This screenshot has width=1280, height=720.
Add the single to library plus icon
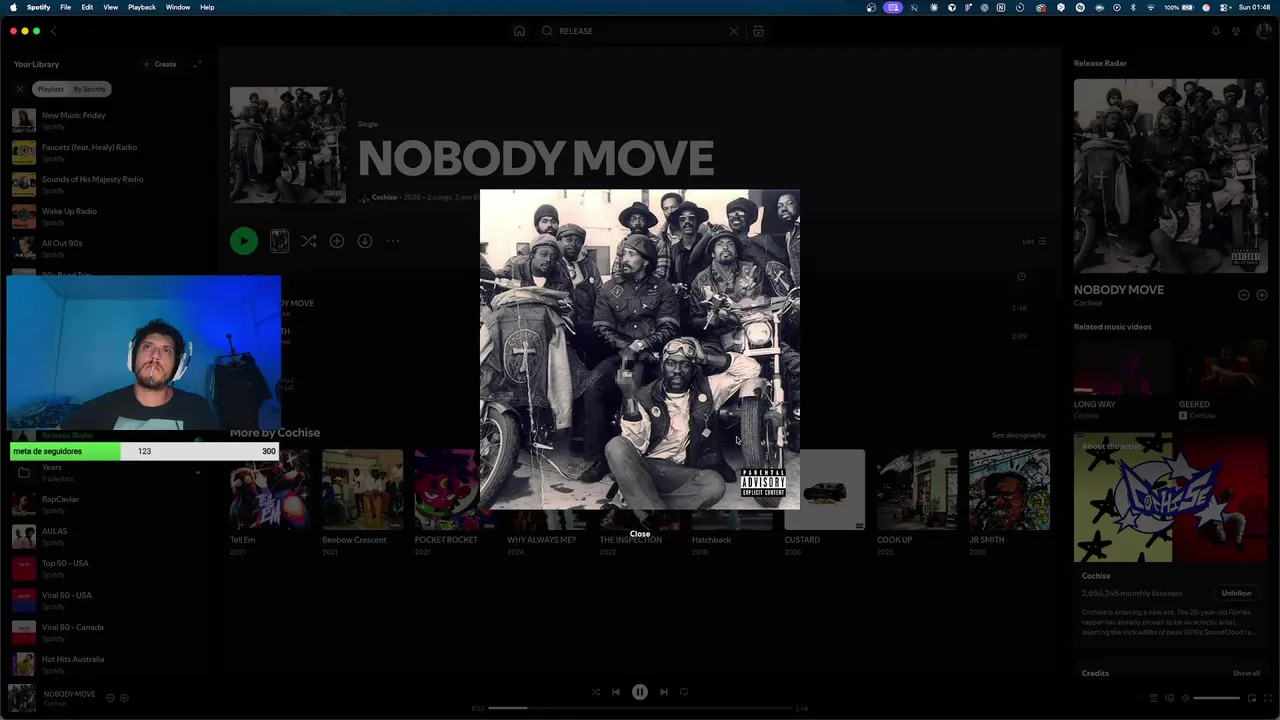coord(337,241)
